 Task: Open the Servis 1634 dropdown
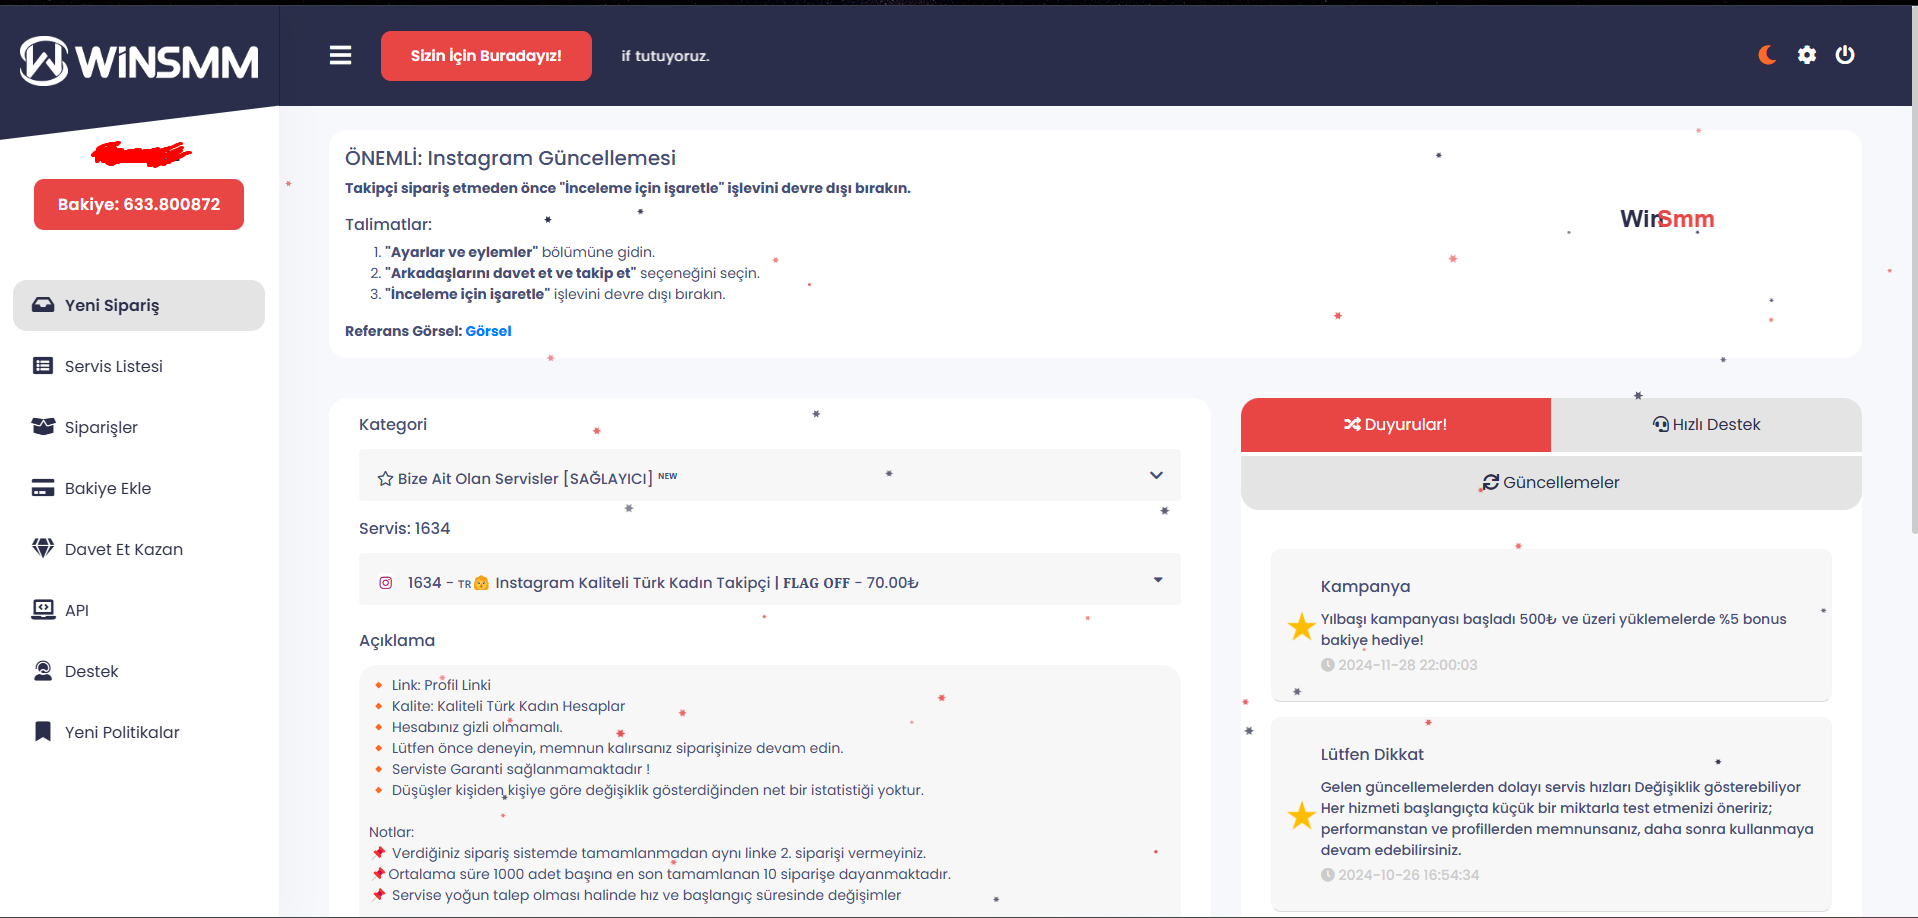(770, 579)
